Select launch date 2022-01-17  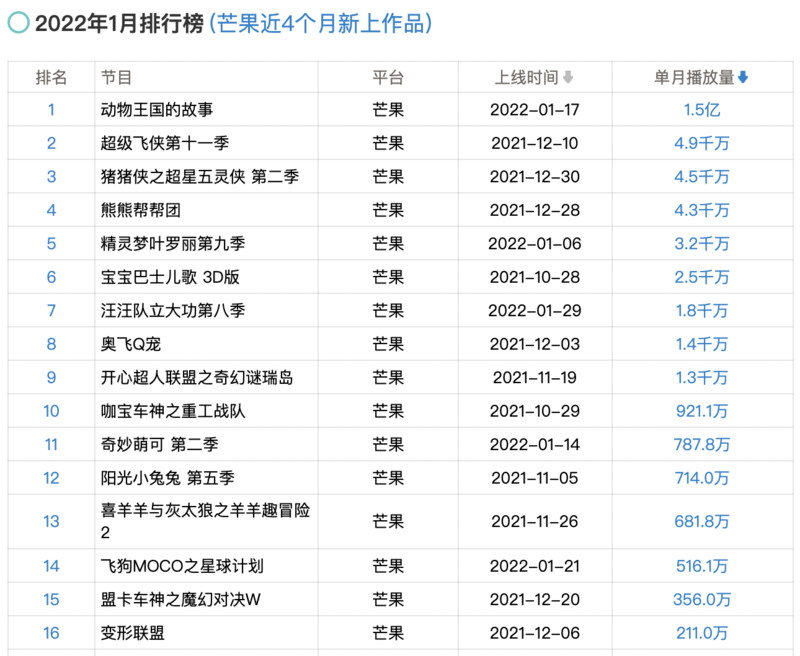point(535,110)
